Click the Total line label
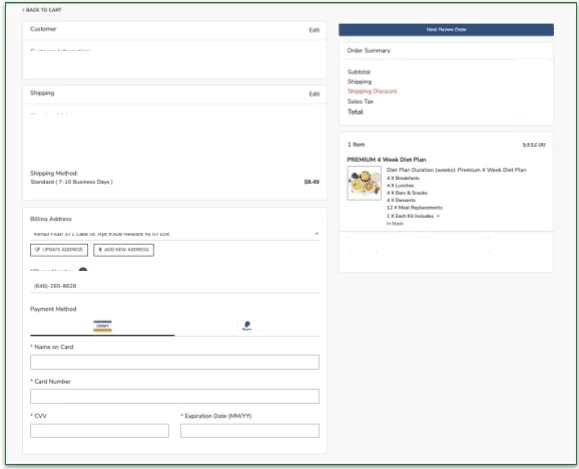This screenshot has width=579, height=469. coord(355,112)
